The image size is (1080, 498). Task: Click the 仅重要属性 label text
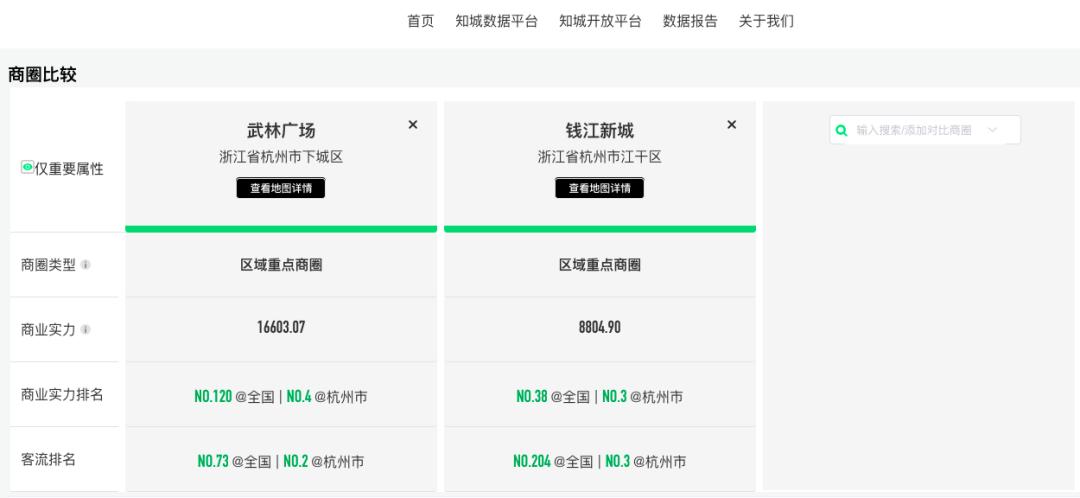click(x=69, y=168)
